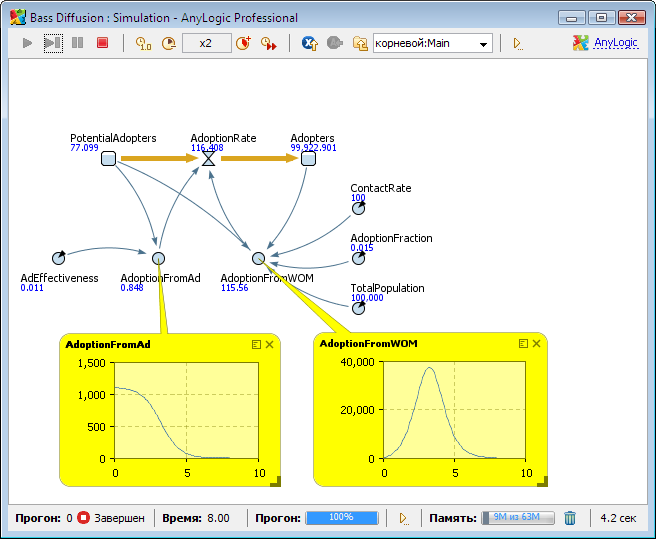656x539 pixels.
Task: Click ContactRate value 100
Action: [358, 198]
